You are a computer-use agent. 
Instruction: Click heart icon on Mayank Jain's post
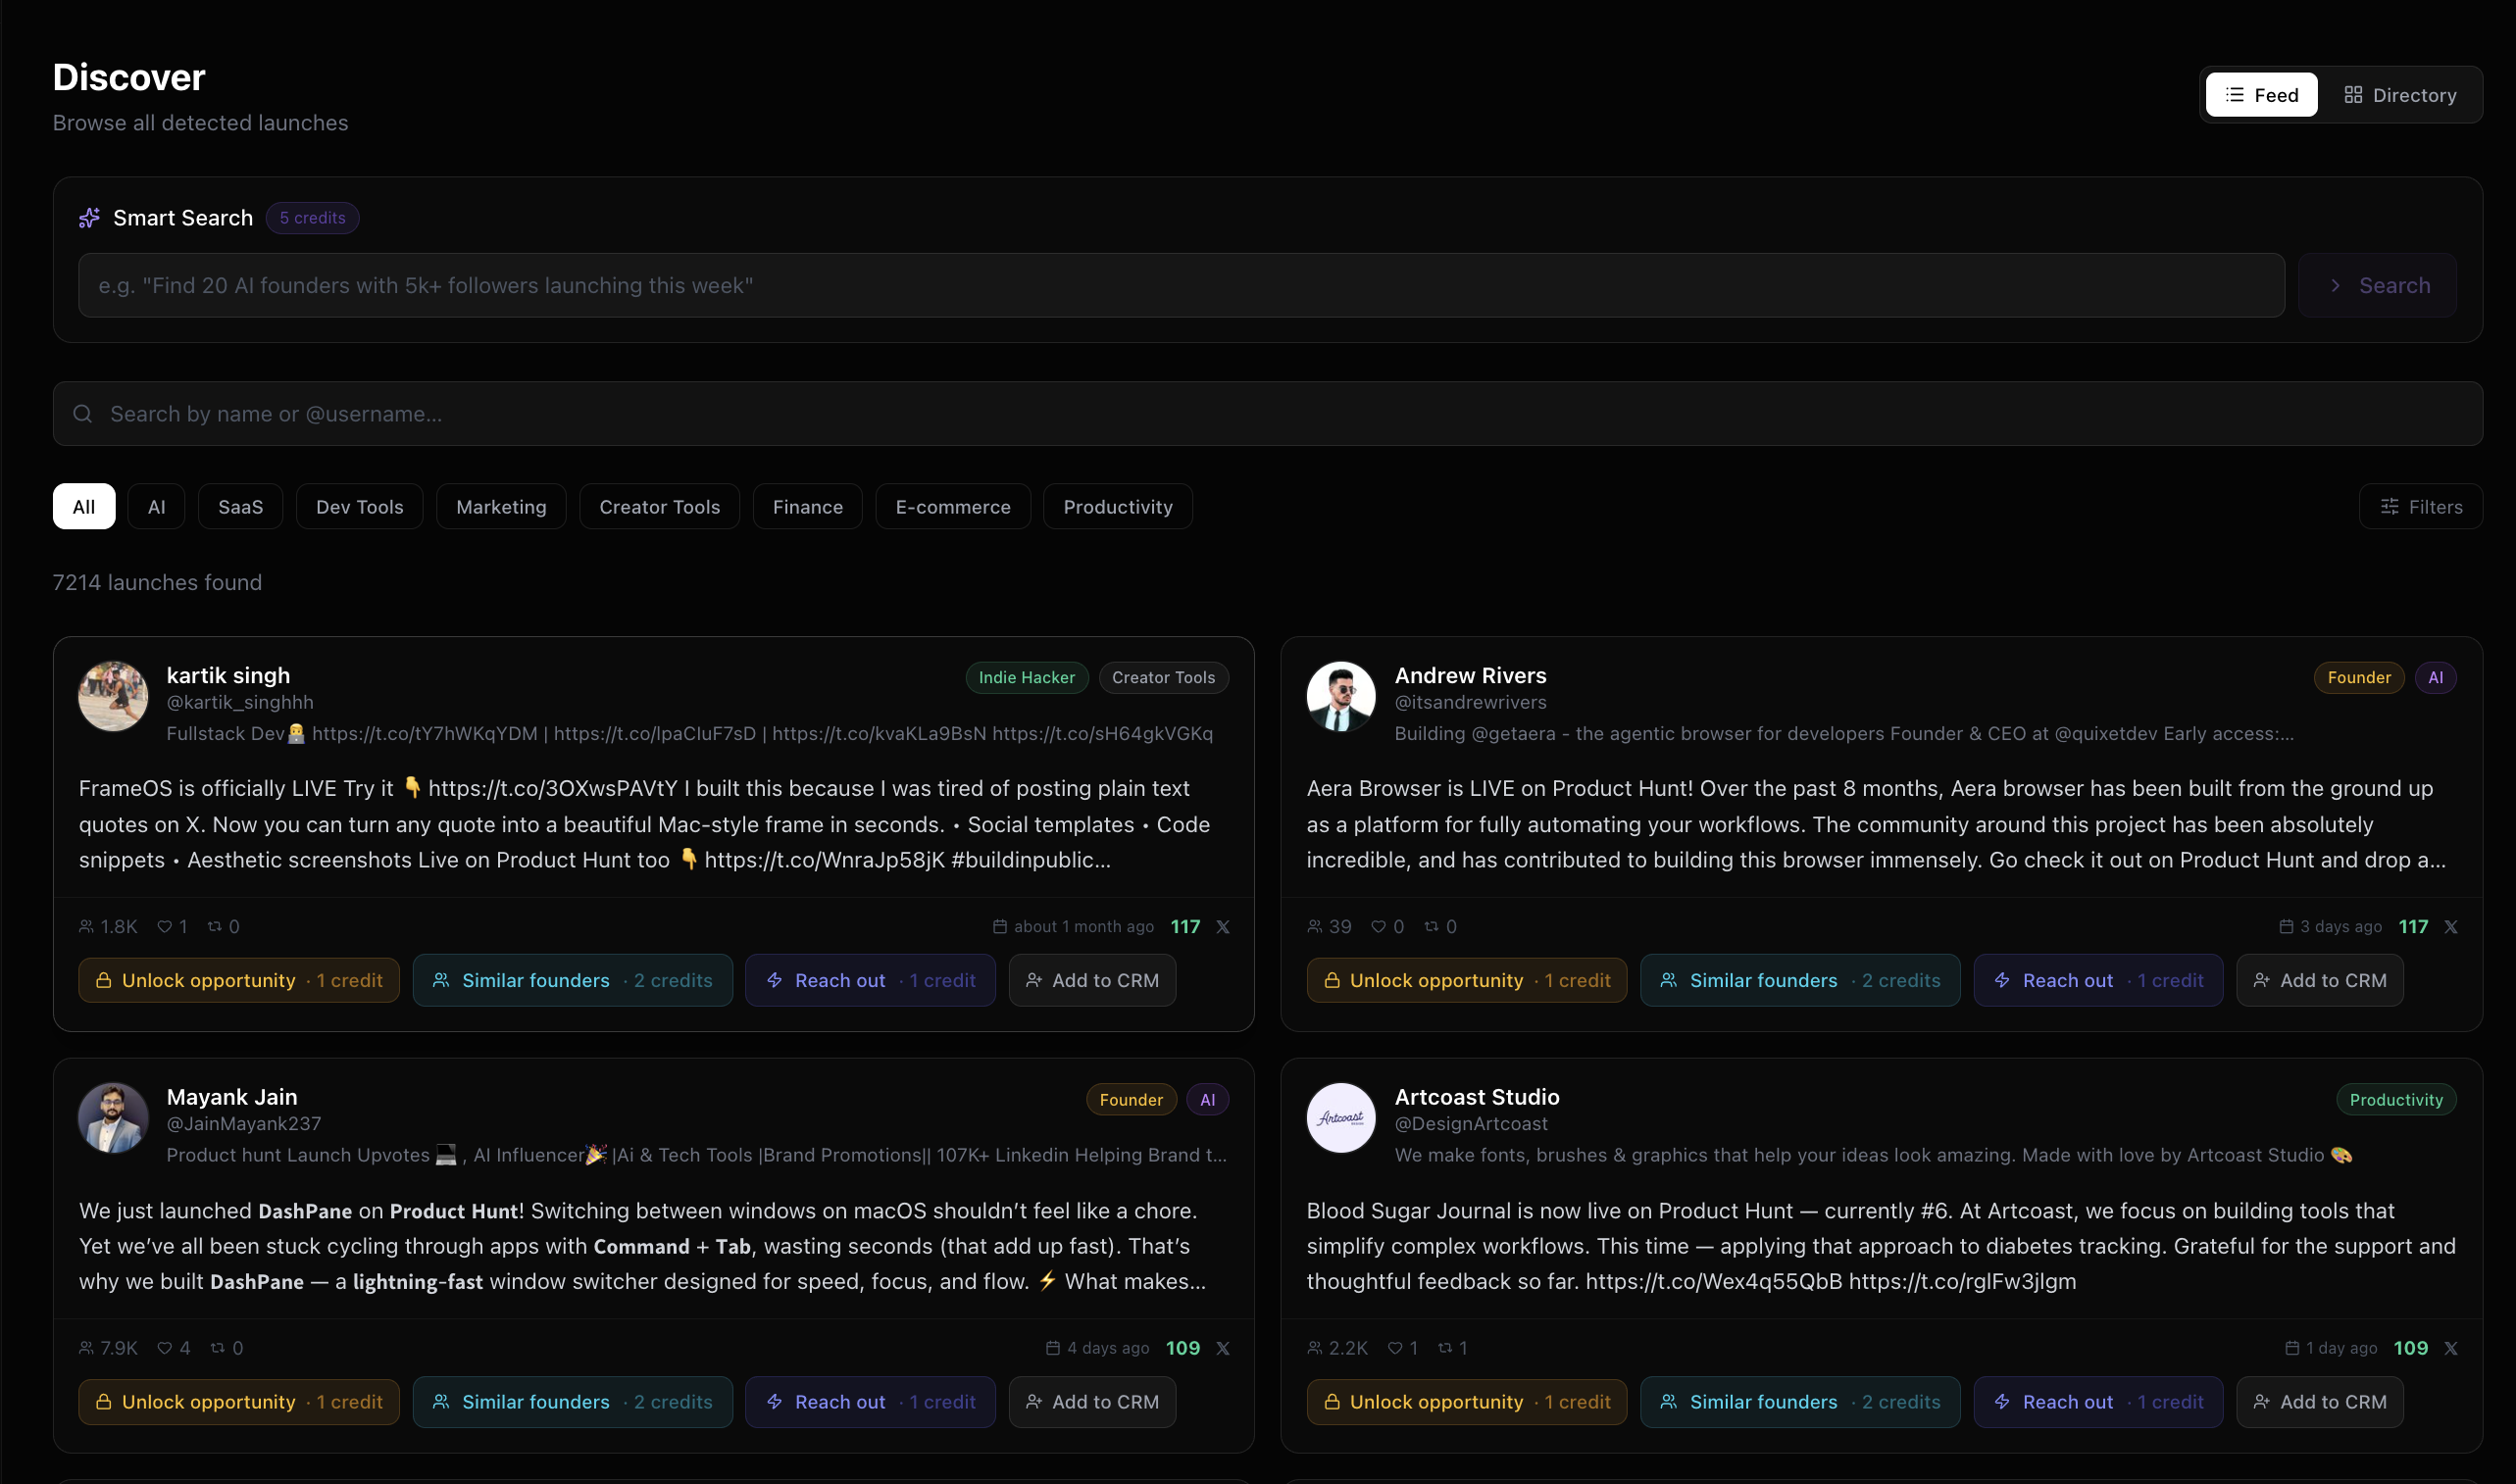pos(165,1348)
